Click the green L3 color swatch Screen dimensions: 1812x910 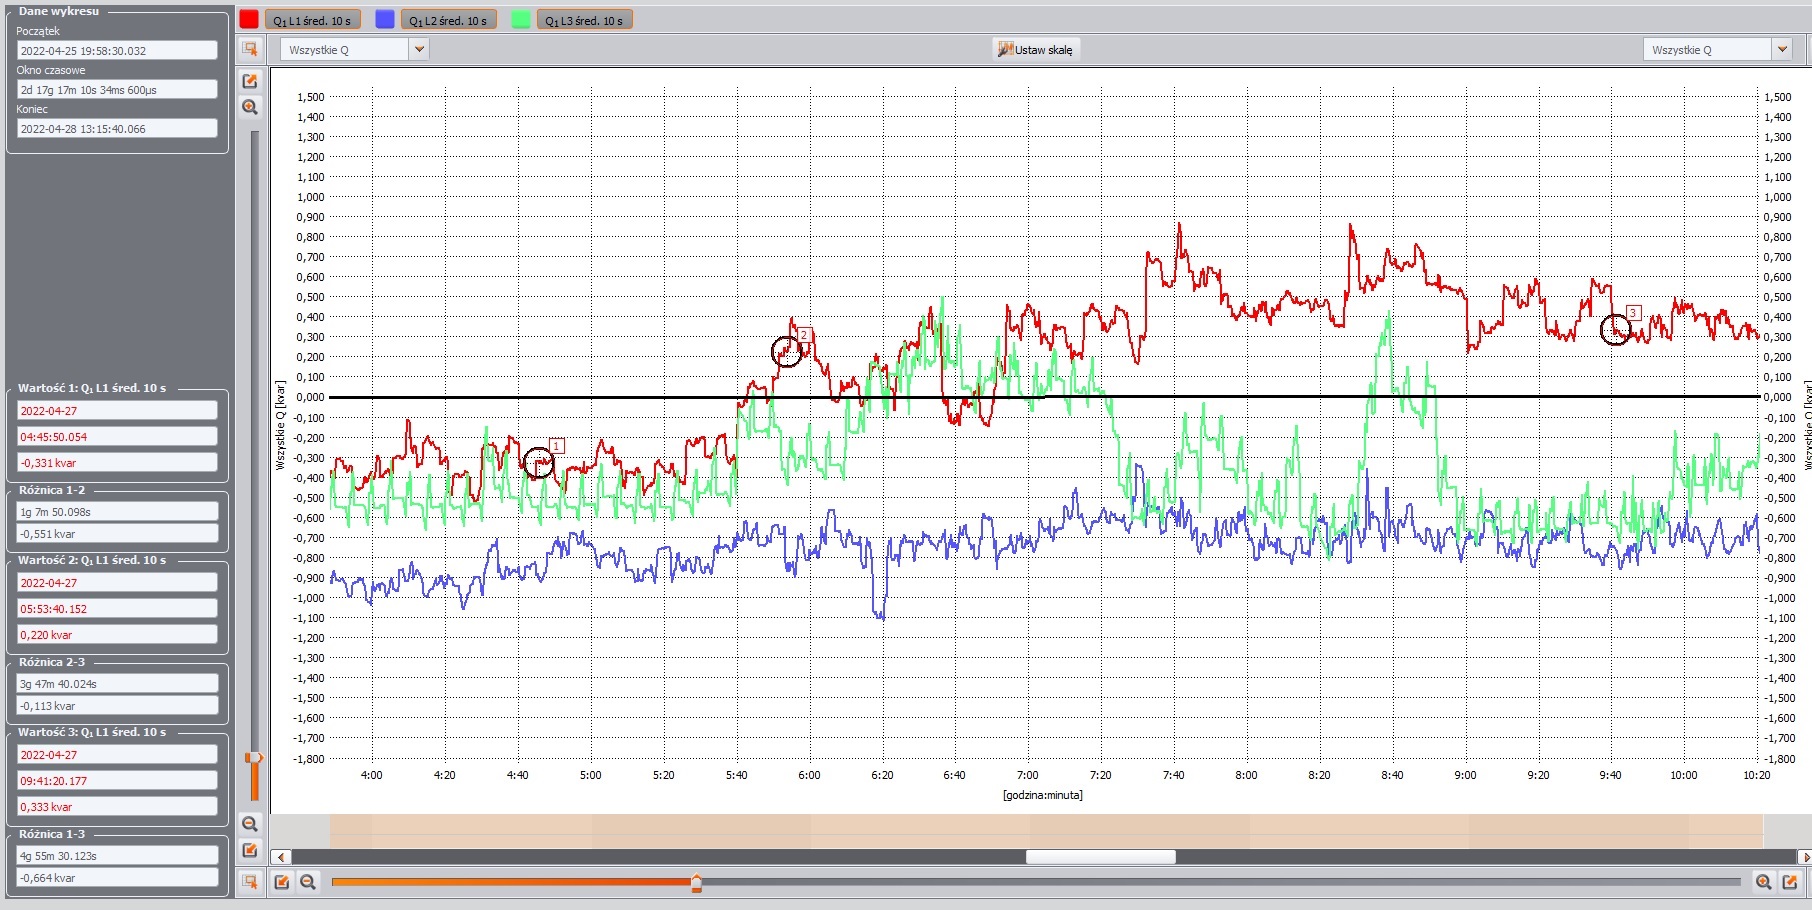(x=521, y=20)
